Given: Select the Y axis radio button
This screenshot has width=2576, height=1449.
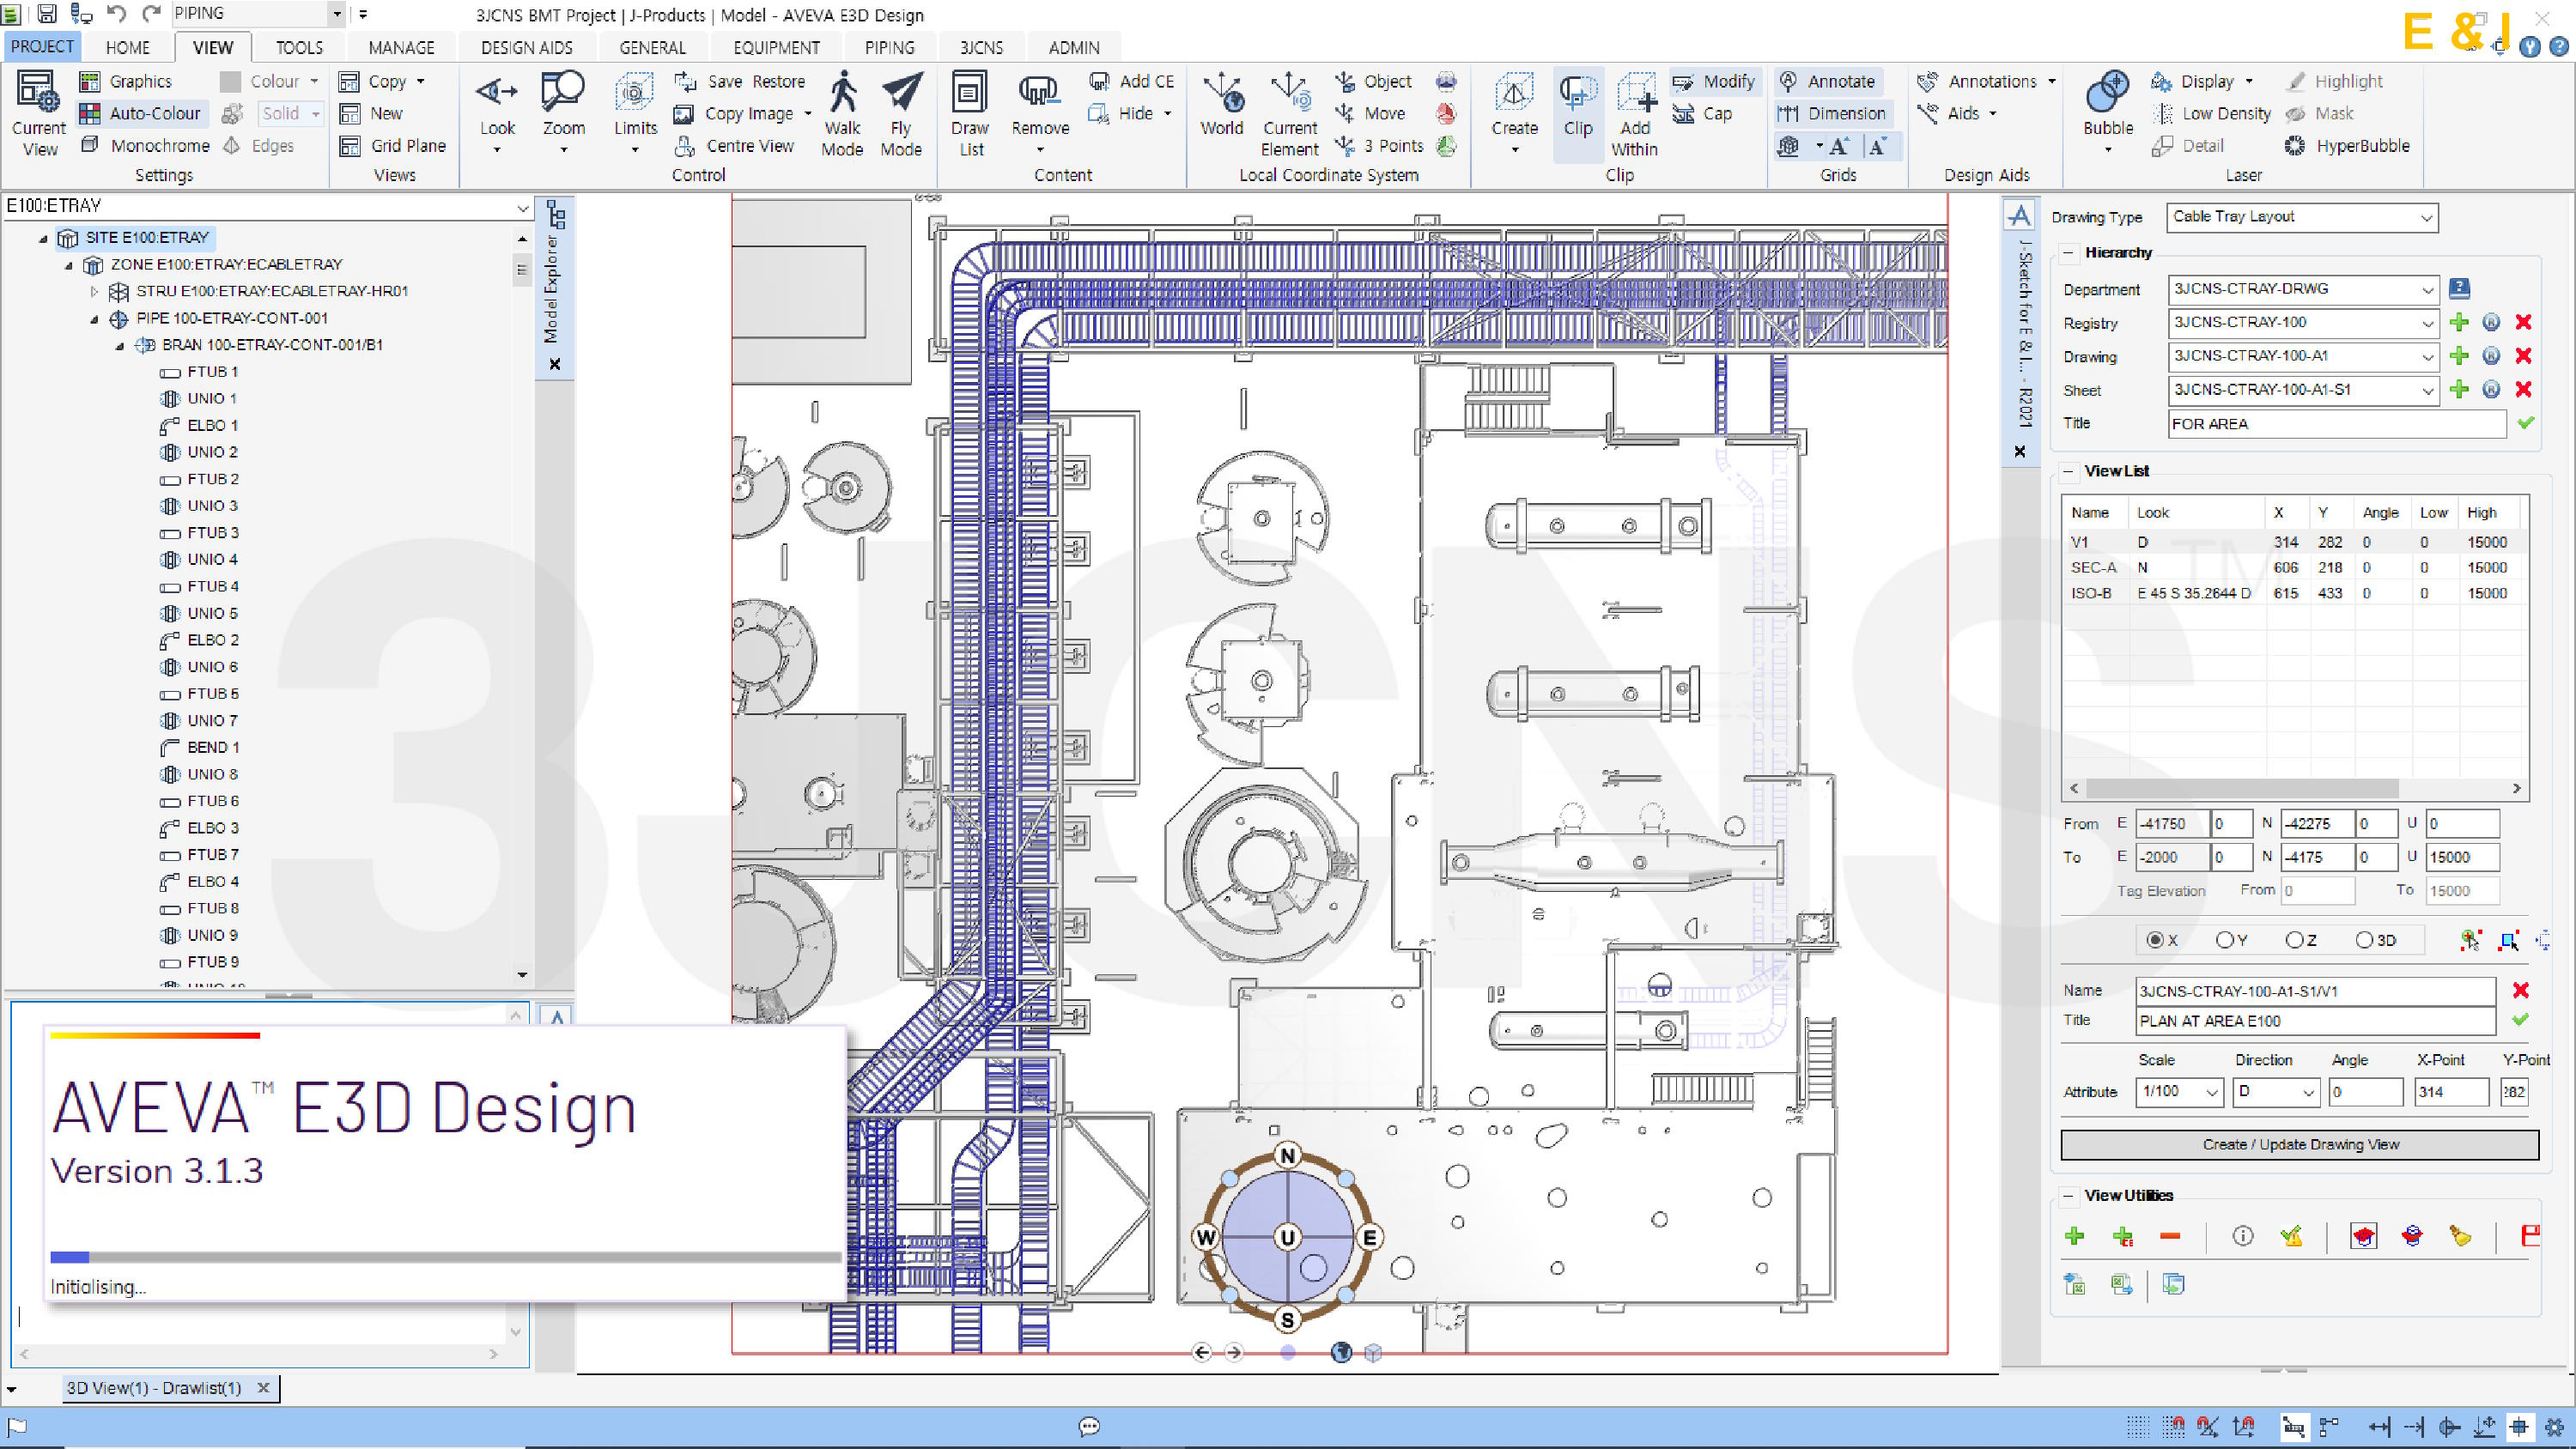Looking at the screenshot, I should pyautogui.click(x=2225, y=940).
